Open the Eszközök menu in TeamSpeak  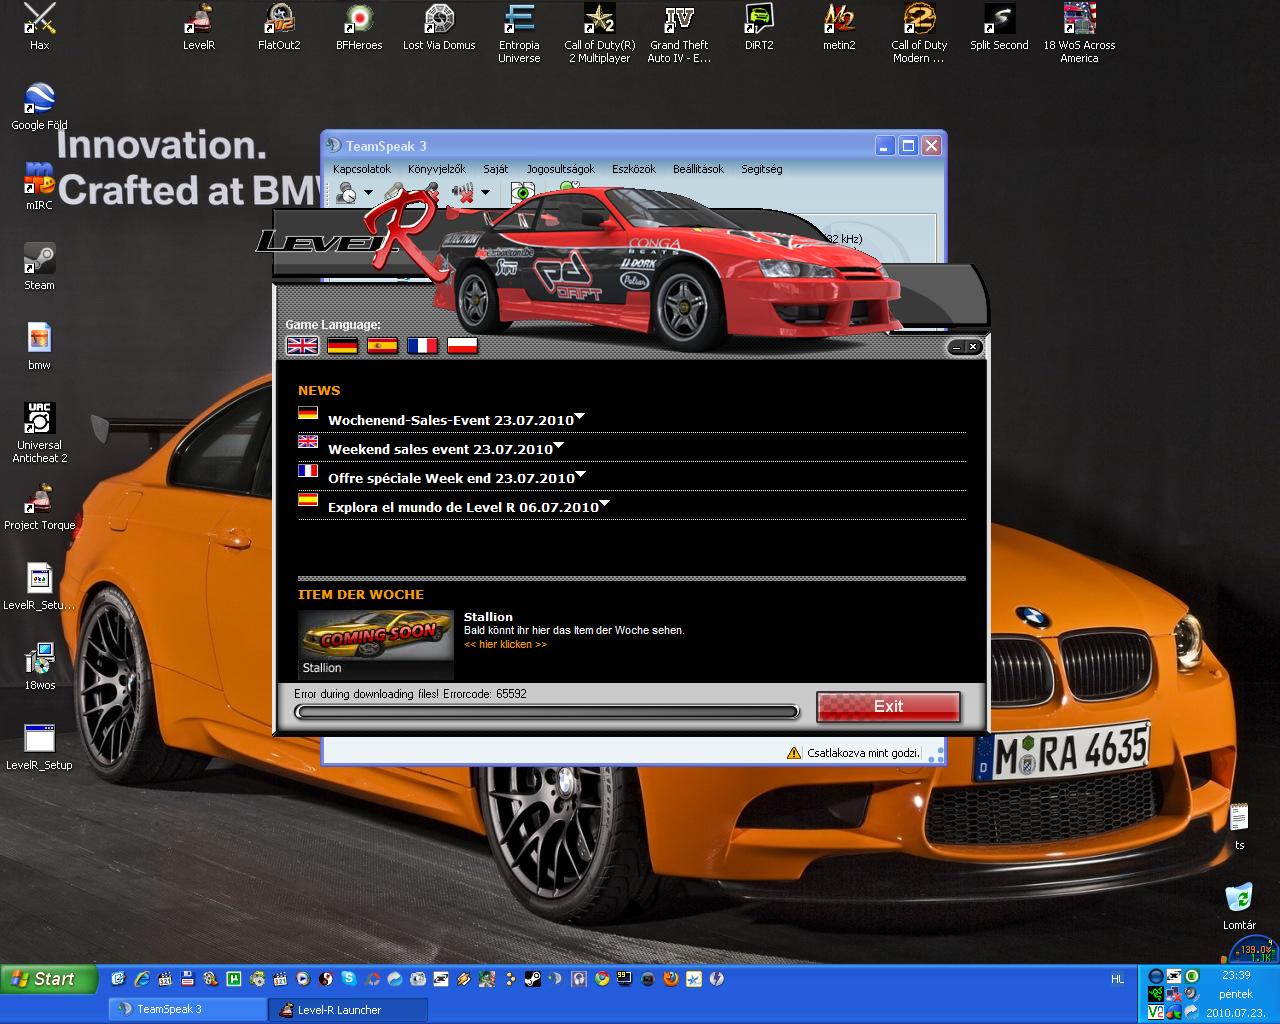634,169
